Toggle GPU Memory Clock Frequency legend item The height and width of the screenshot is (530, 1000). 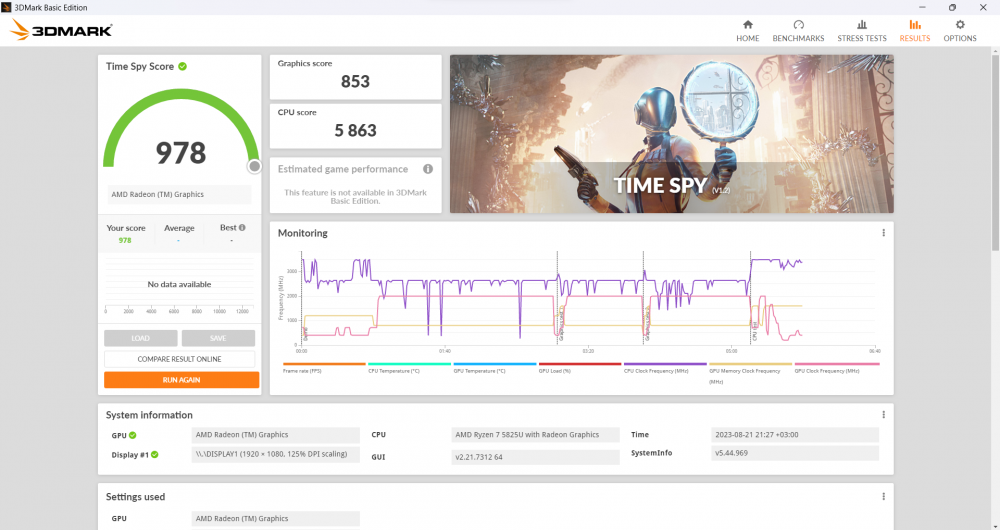coord(751,373)
